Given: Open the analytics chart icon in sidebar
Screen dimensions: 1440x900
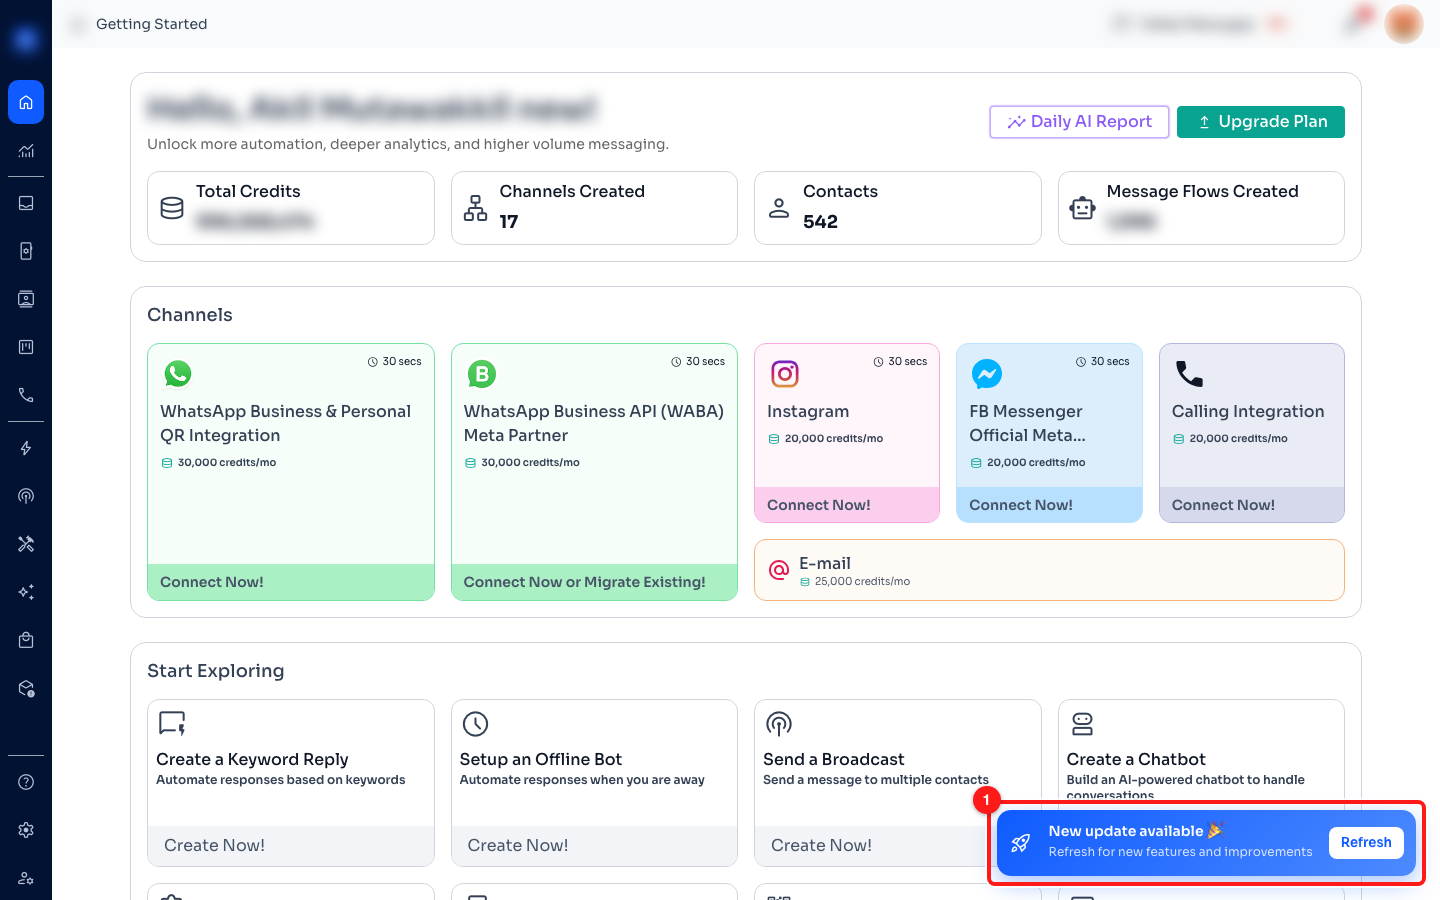Looking at the screenshot, I should 26,151.
